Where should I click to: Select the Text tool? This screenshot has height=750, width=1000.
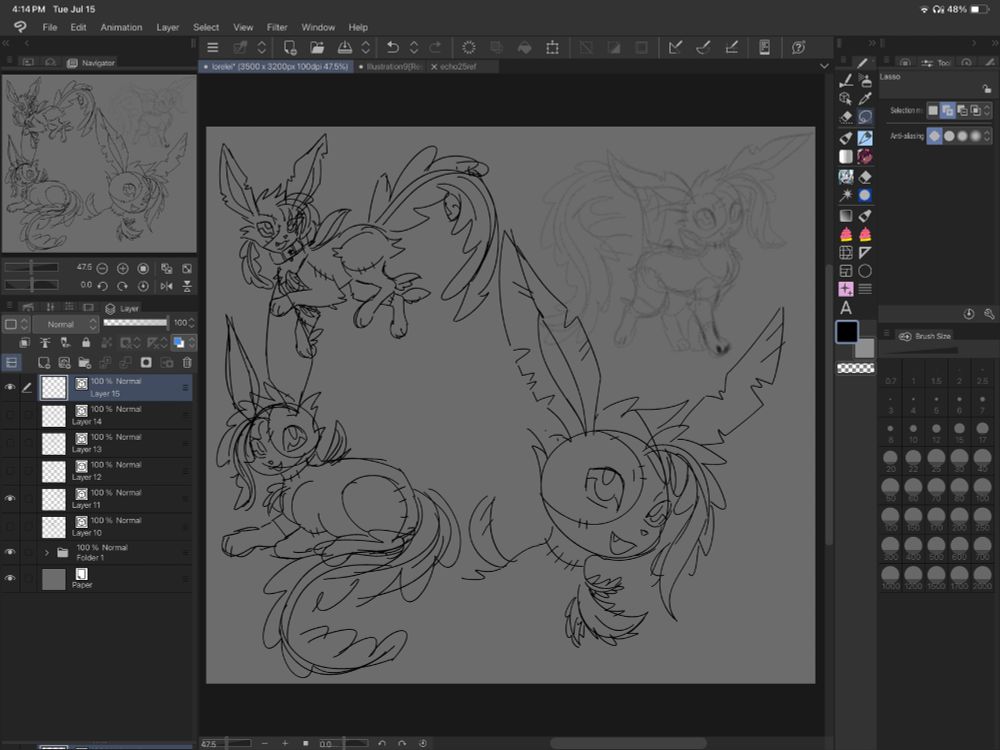coord(846,308)
